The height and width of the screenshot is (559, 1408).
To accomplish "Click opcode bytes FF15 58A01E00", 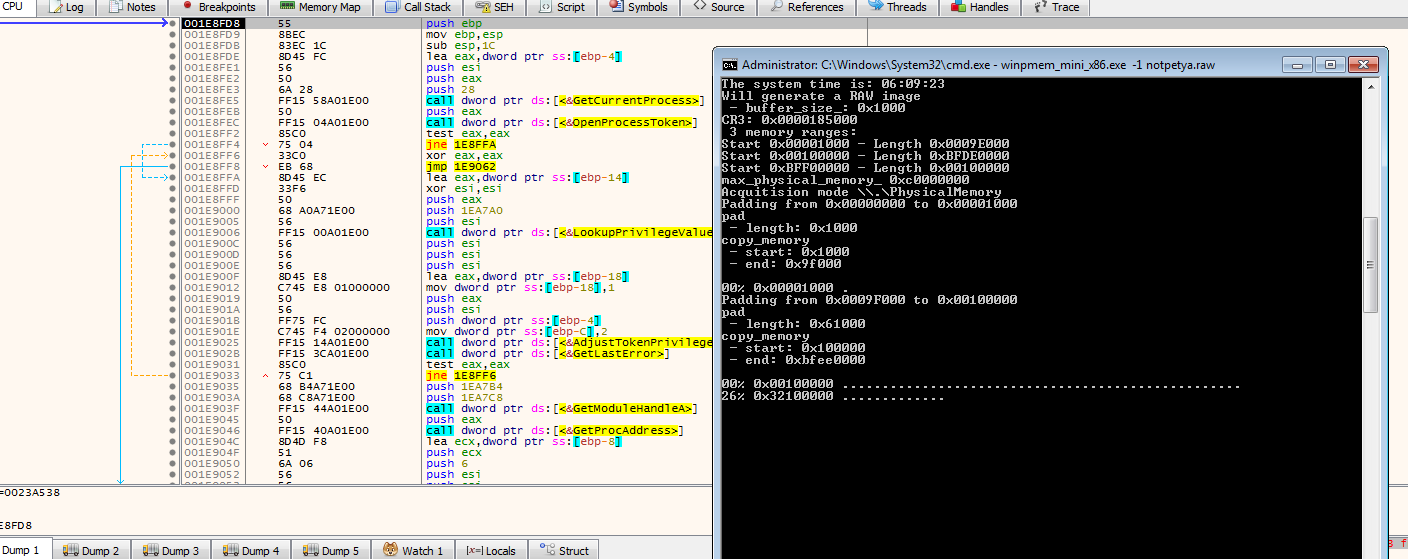I will (x=323, y=100).
